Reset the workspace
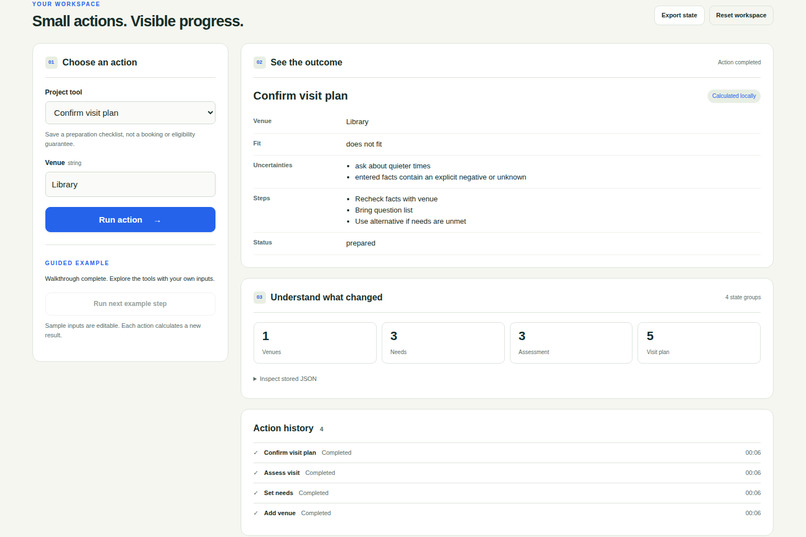 pos(741,15)
